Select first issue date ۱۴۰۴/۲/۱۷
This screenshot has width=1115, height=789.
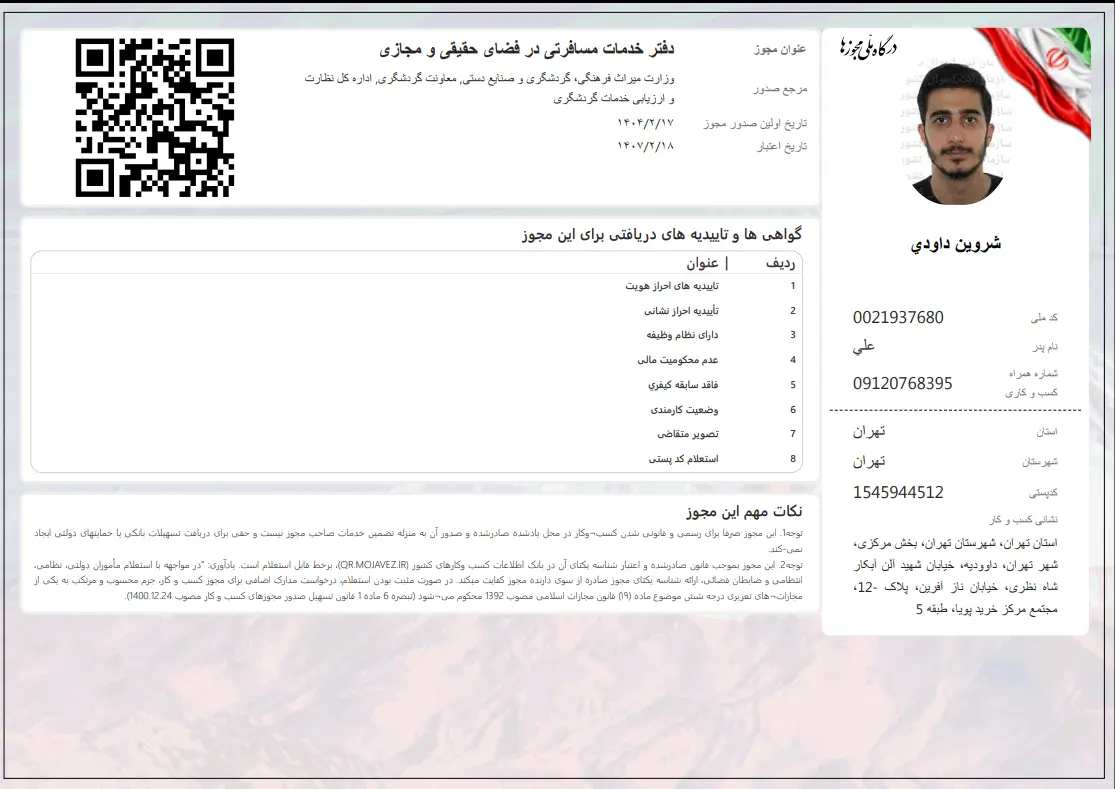point(645,123)
